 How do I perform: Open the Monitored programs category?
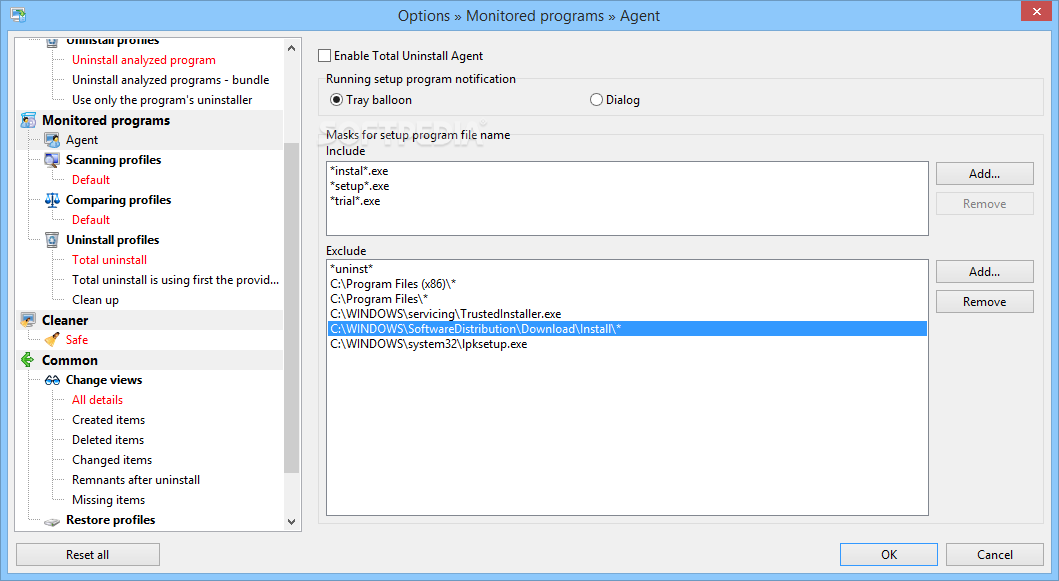click(x=106, y=120)
